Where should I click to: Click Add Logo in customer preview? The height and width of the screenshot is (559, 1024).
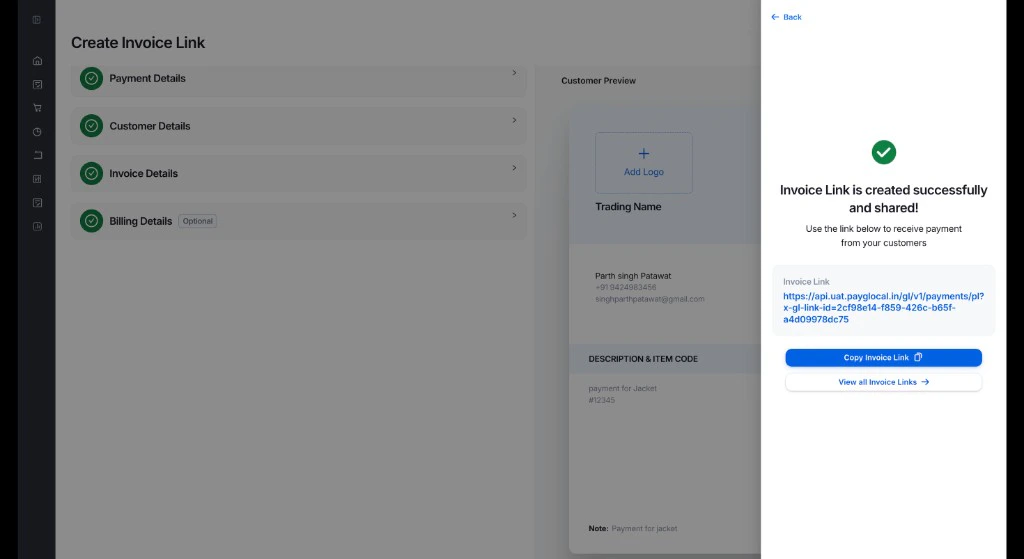pyautogui.click(x=643, y=163)
